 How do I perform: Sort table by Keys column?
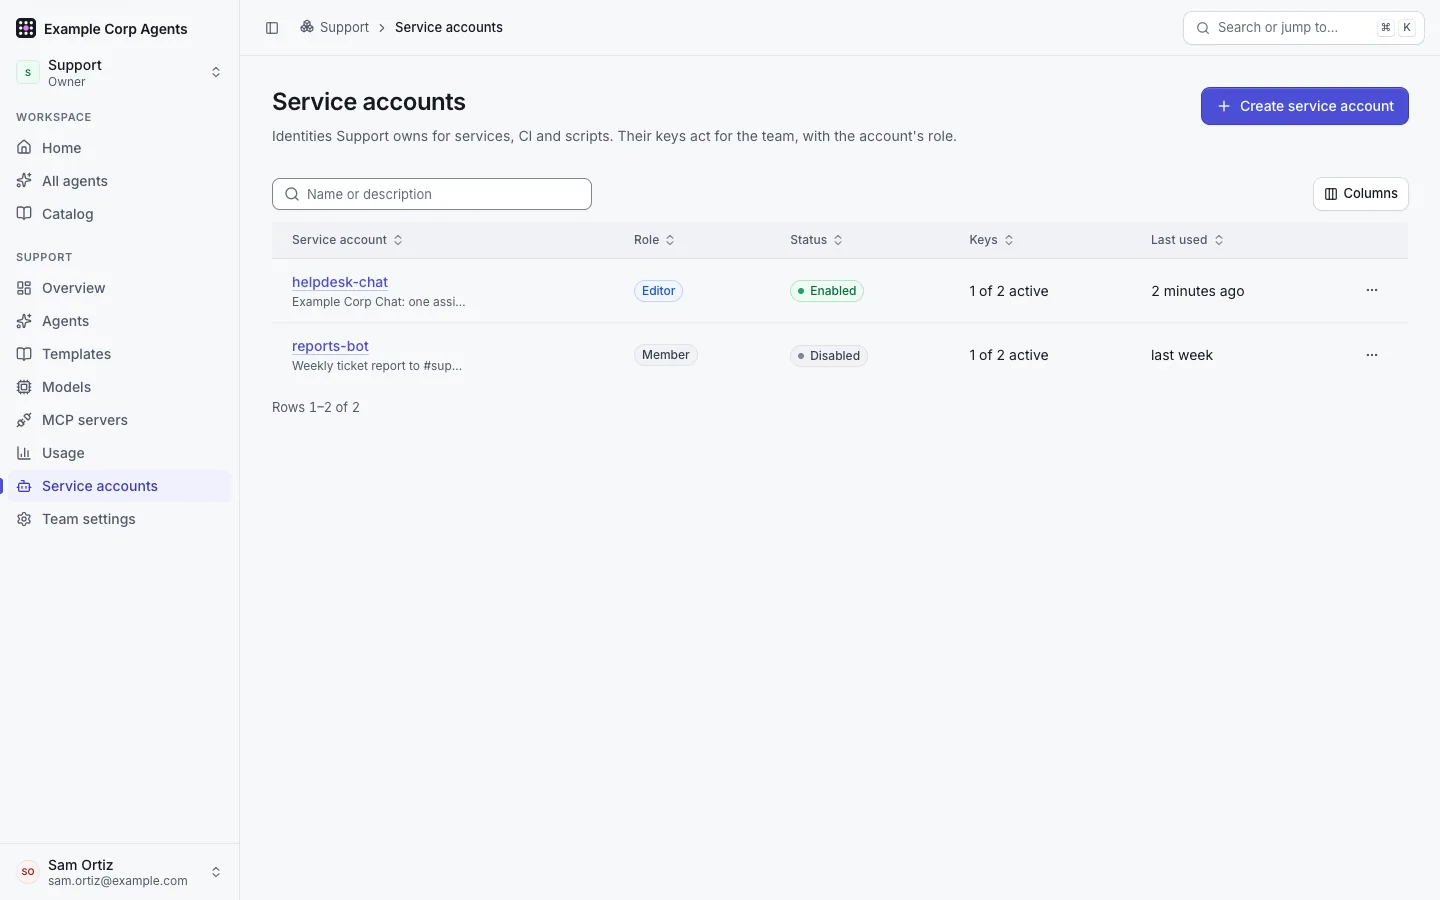[991, 240]
